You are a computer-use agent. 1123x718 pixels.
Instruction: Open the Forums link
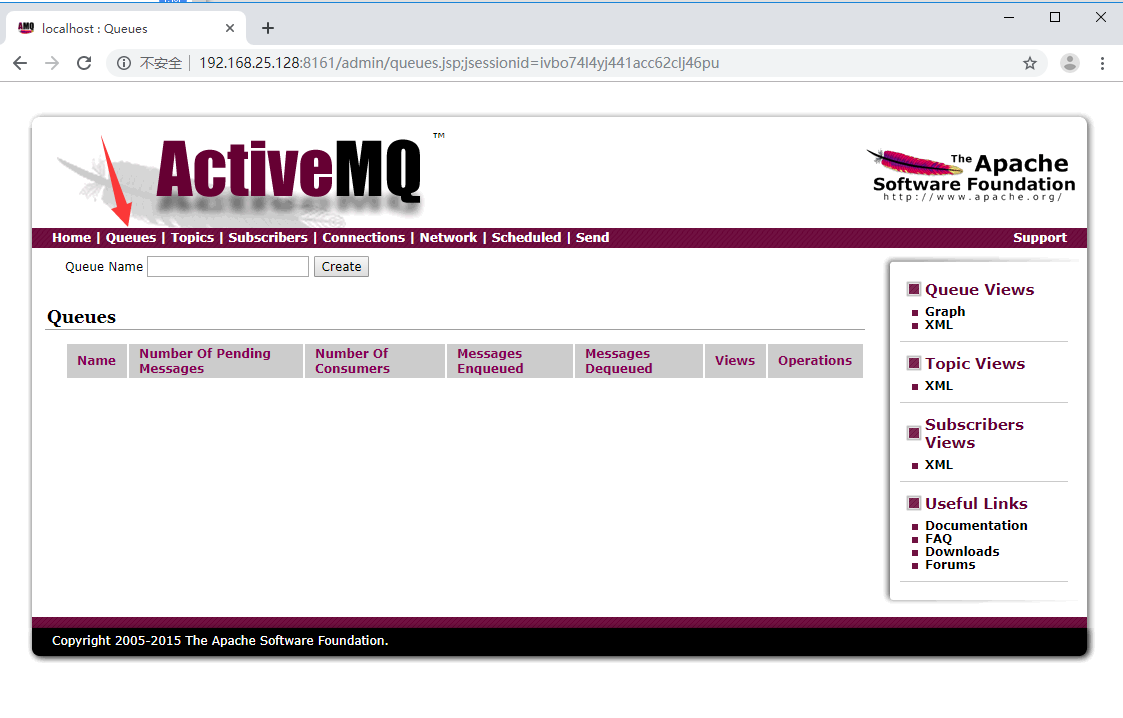[x=950, y=565]
